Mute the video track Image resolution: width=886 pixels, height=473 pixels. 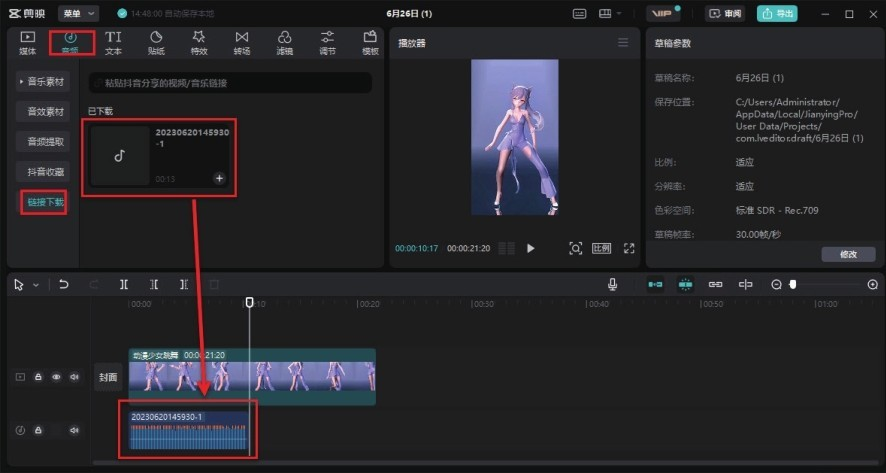pos(74,377)
